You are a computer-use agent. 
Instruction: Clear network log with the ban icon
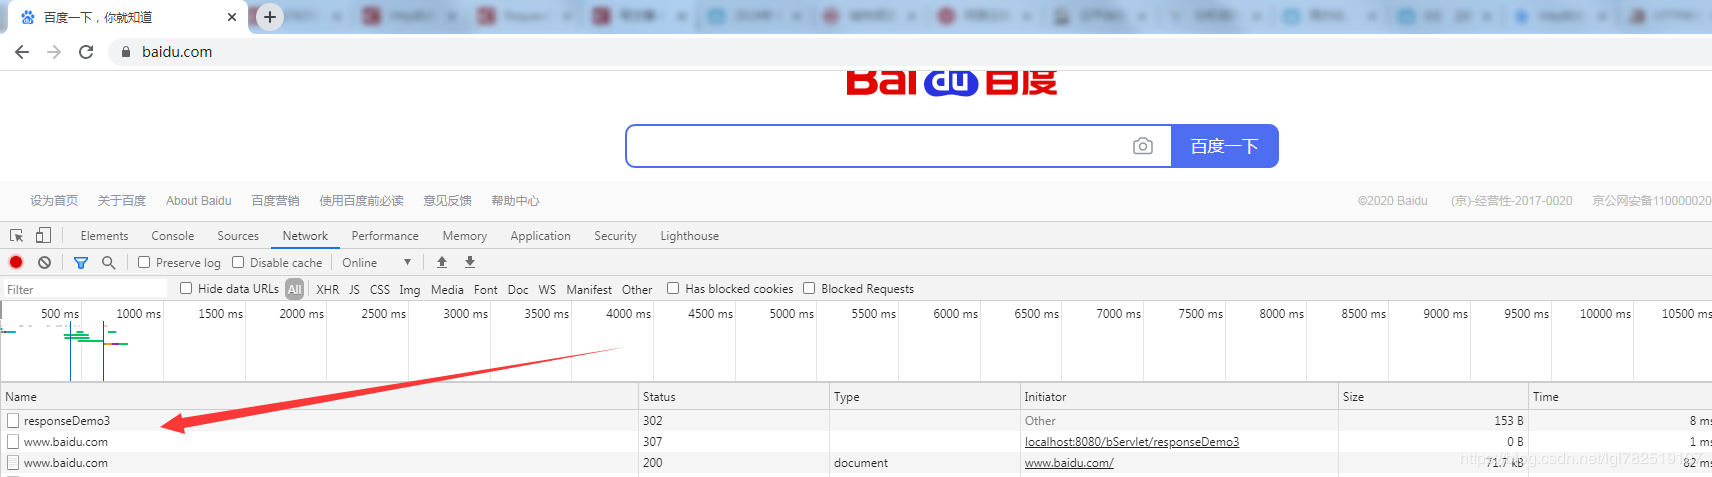click(44, 262)
